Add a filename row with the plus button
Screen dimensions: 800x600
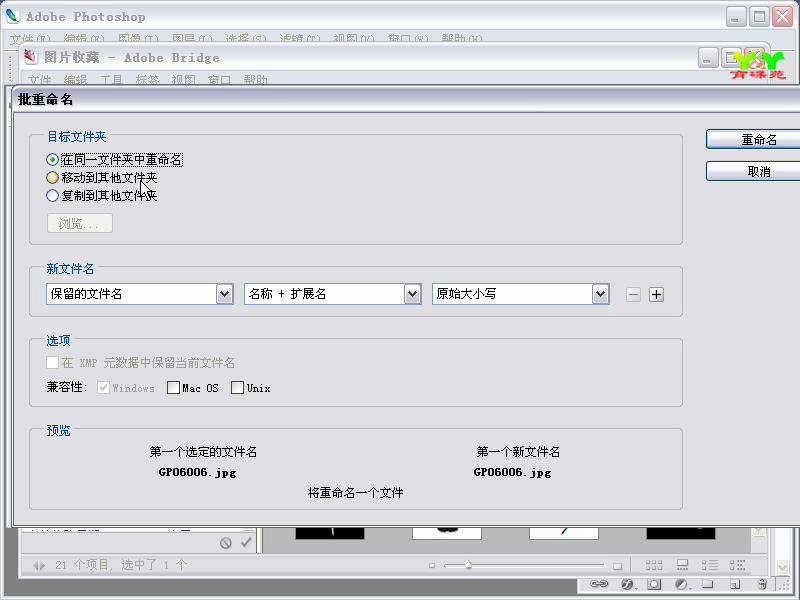[x=656, y=294]
